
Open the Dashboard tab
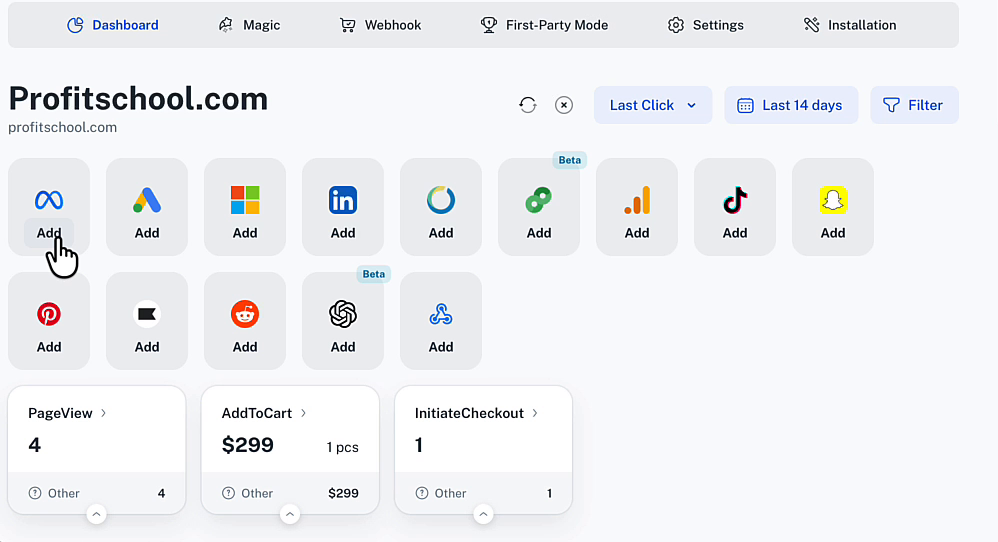click(113, 25)
